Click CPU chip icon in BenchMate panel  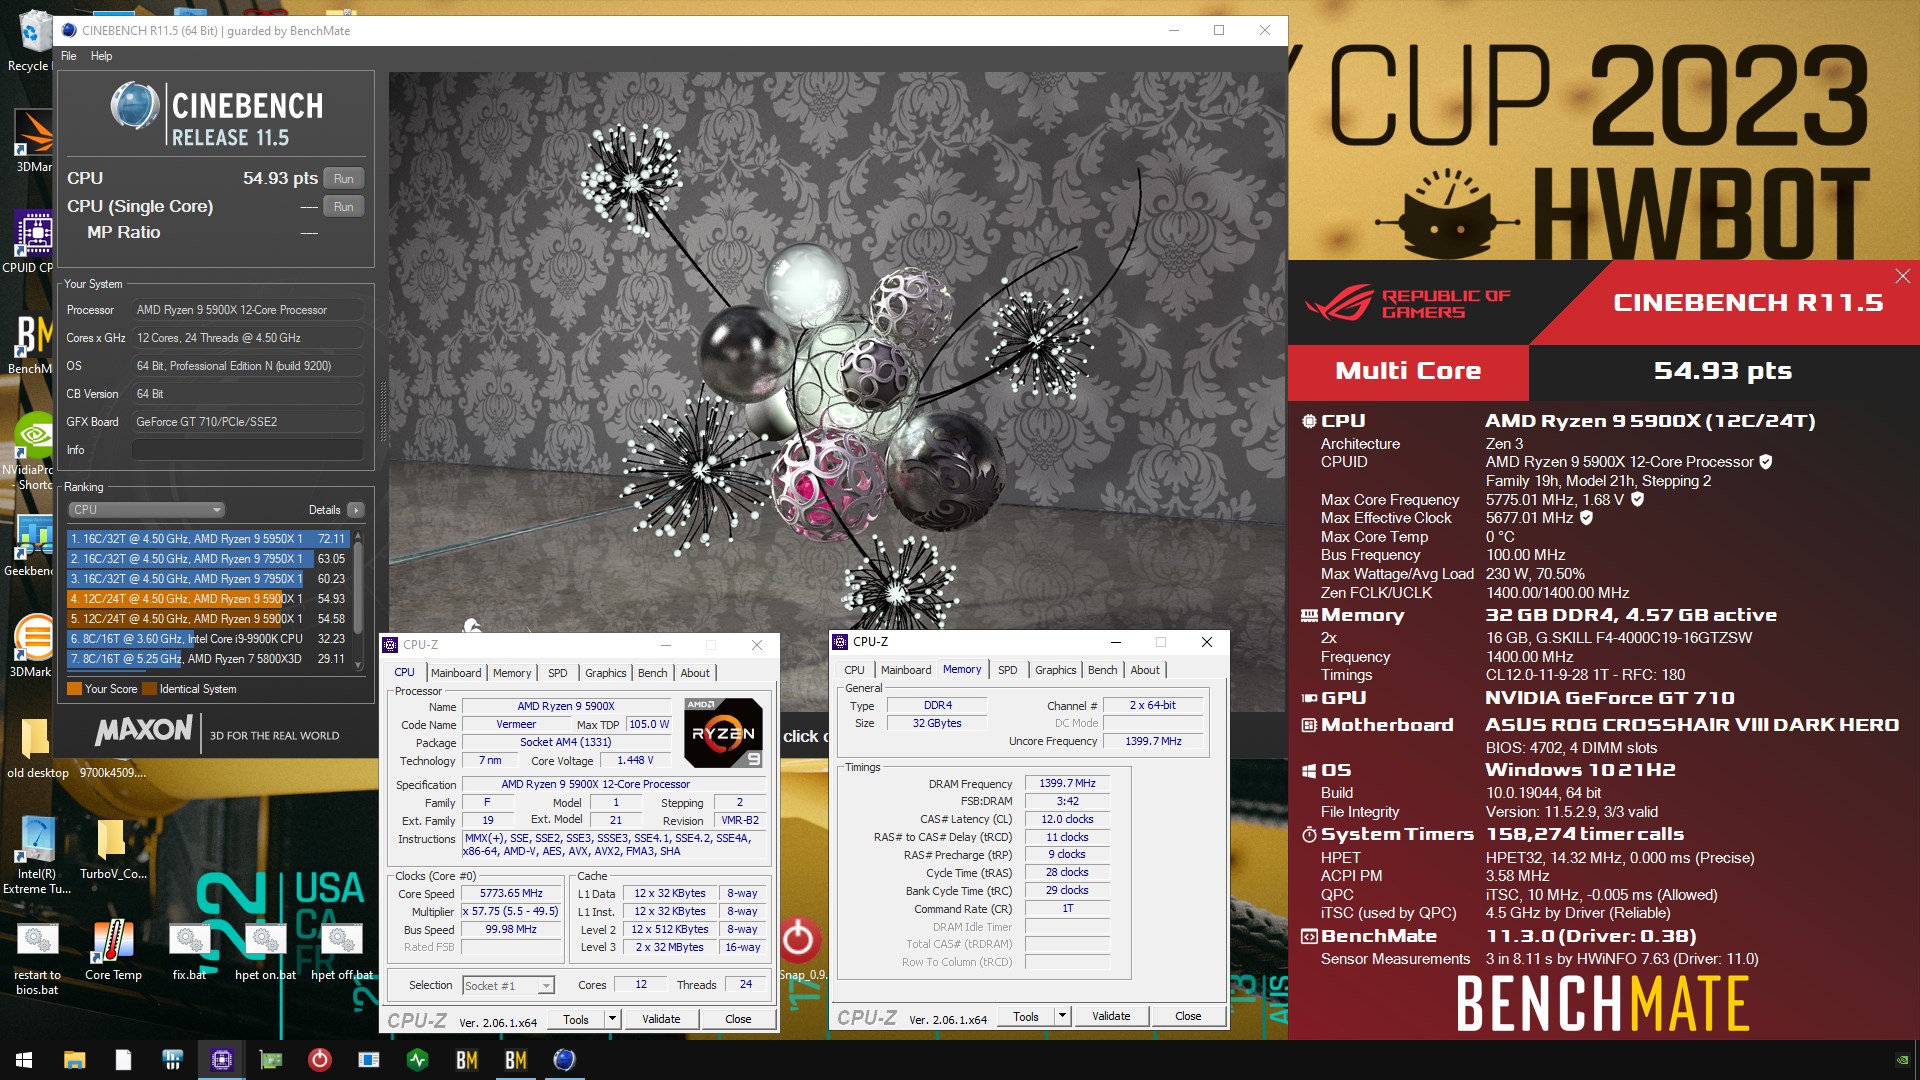tap(1309, 421)
